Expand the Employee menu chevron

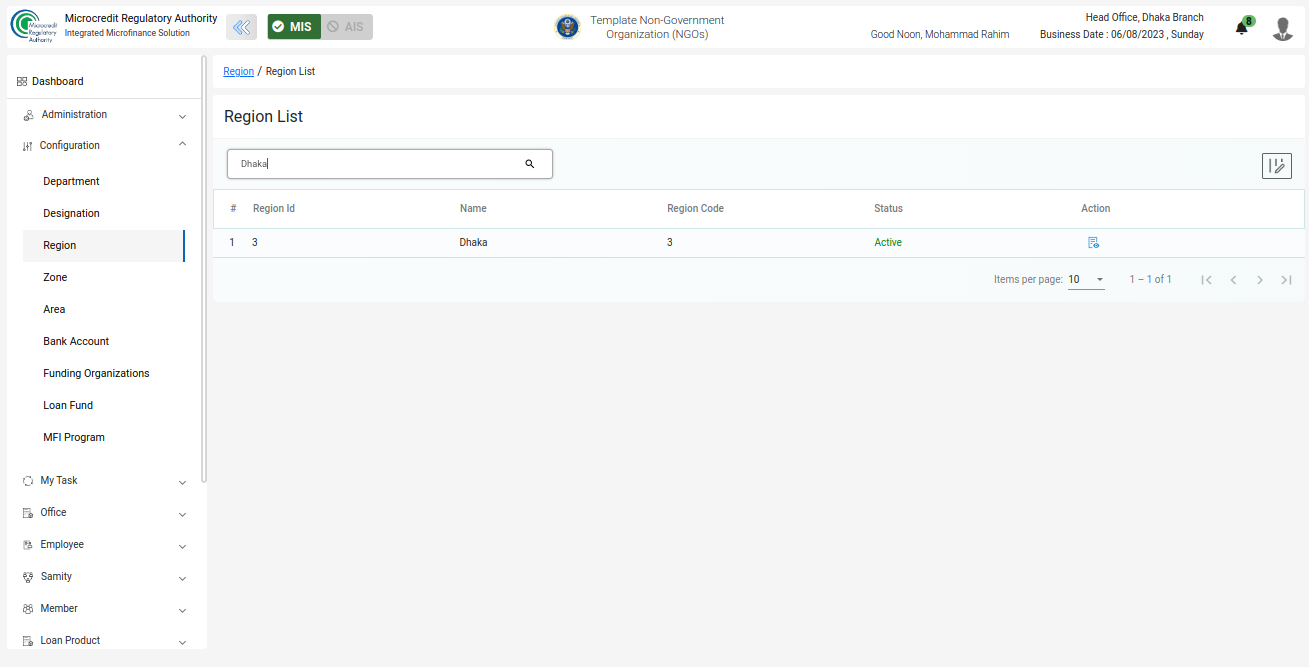click(182, 546)
